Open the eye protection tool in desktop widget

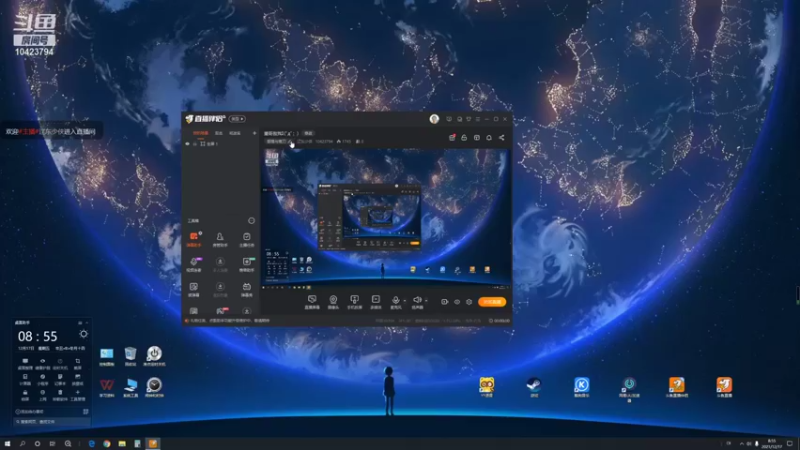(42, 363)
